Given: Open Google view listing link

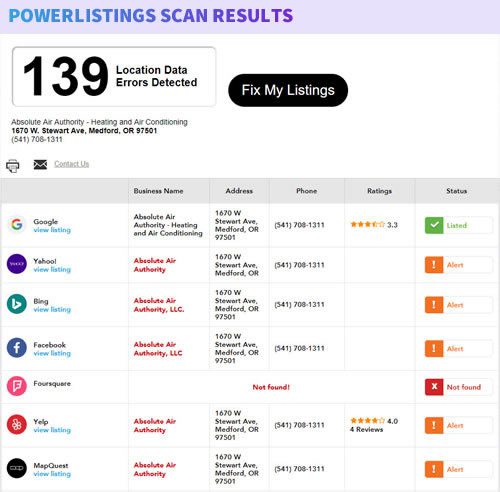Looking at the screenshot, I should tap(52, 230).
